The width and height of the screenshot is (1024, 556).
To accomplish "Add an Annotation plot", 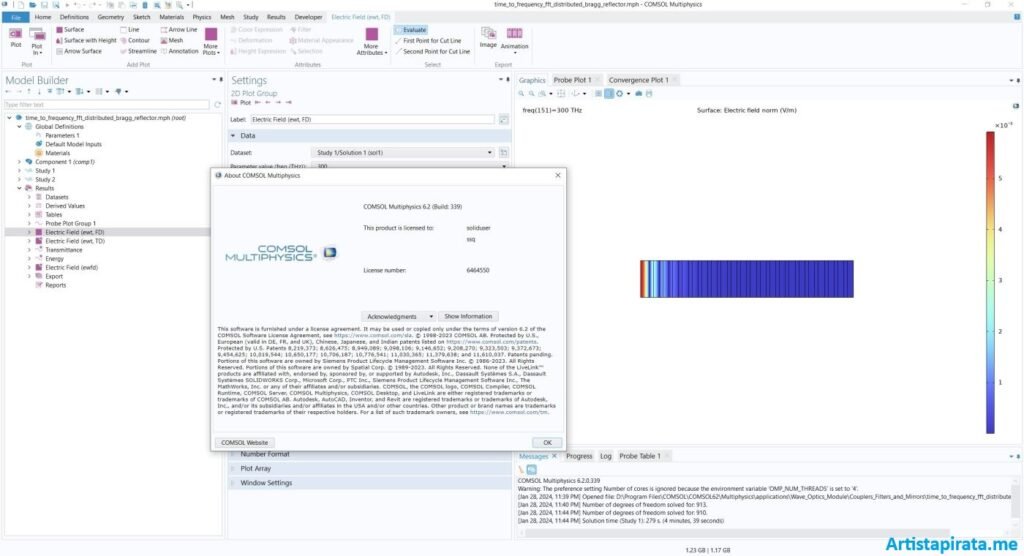I will click(x=179, y=51).
